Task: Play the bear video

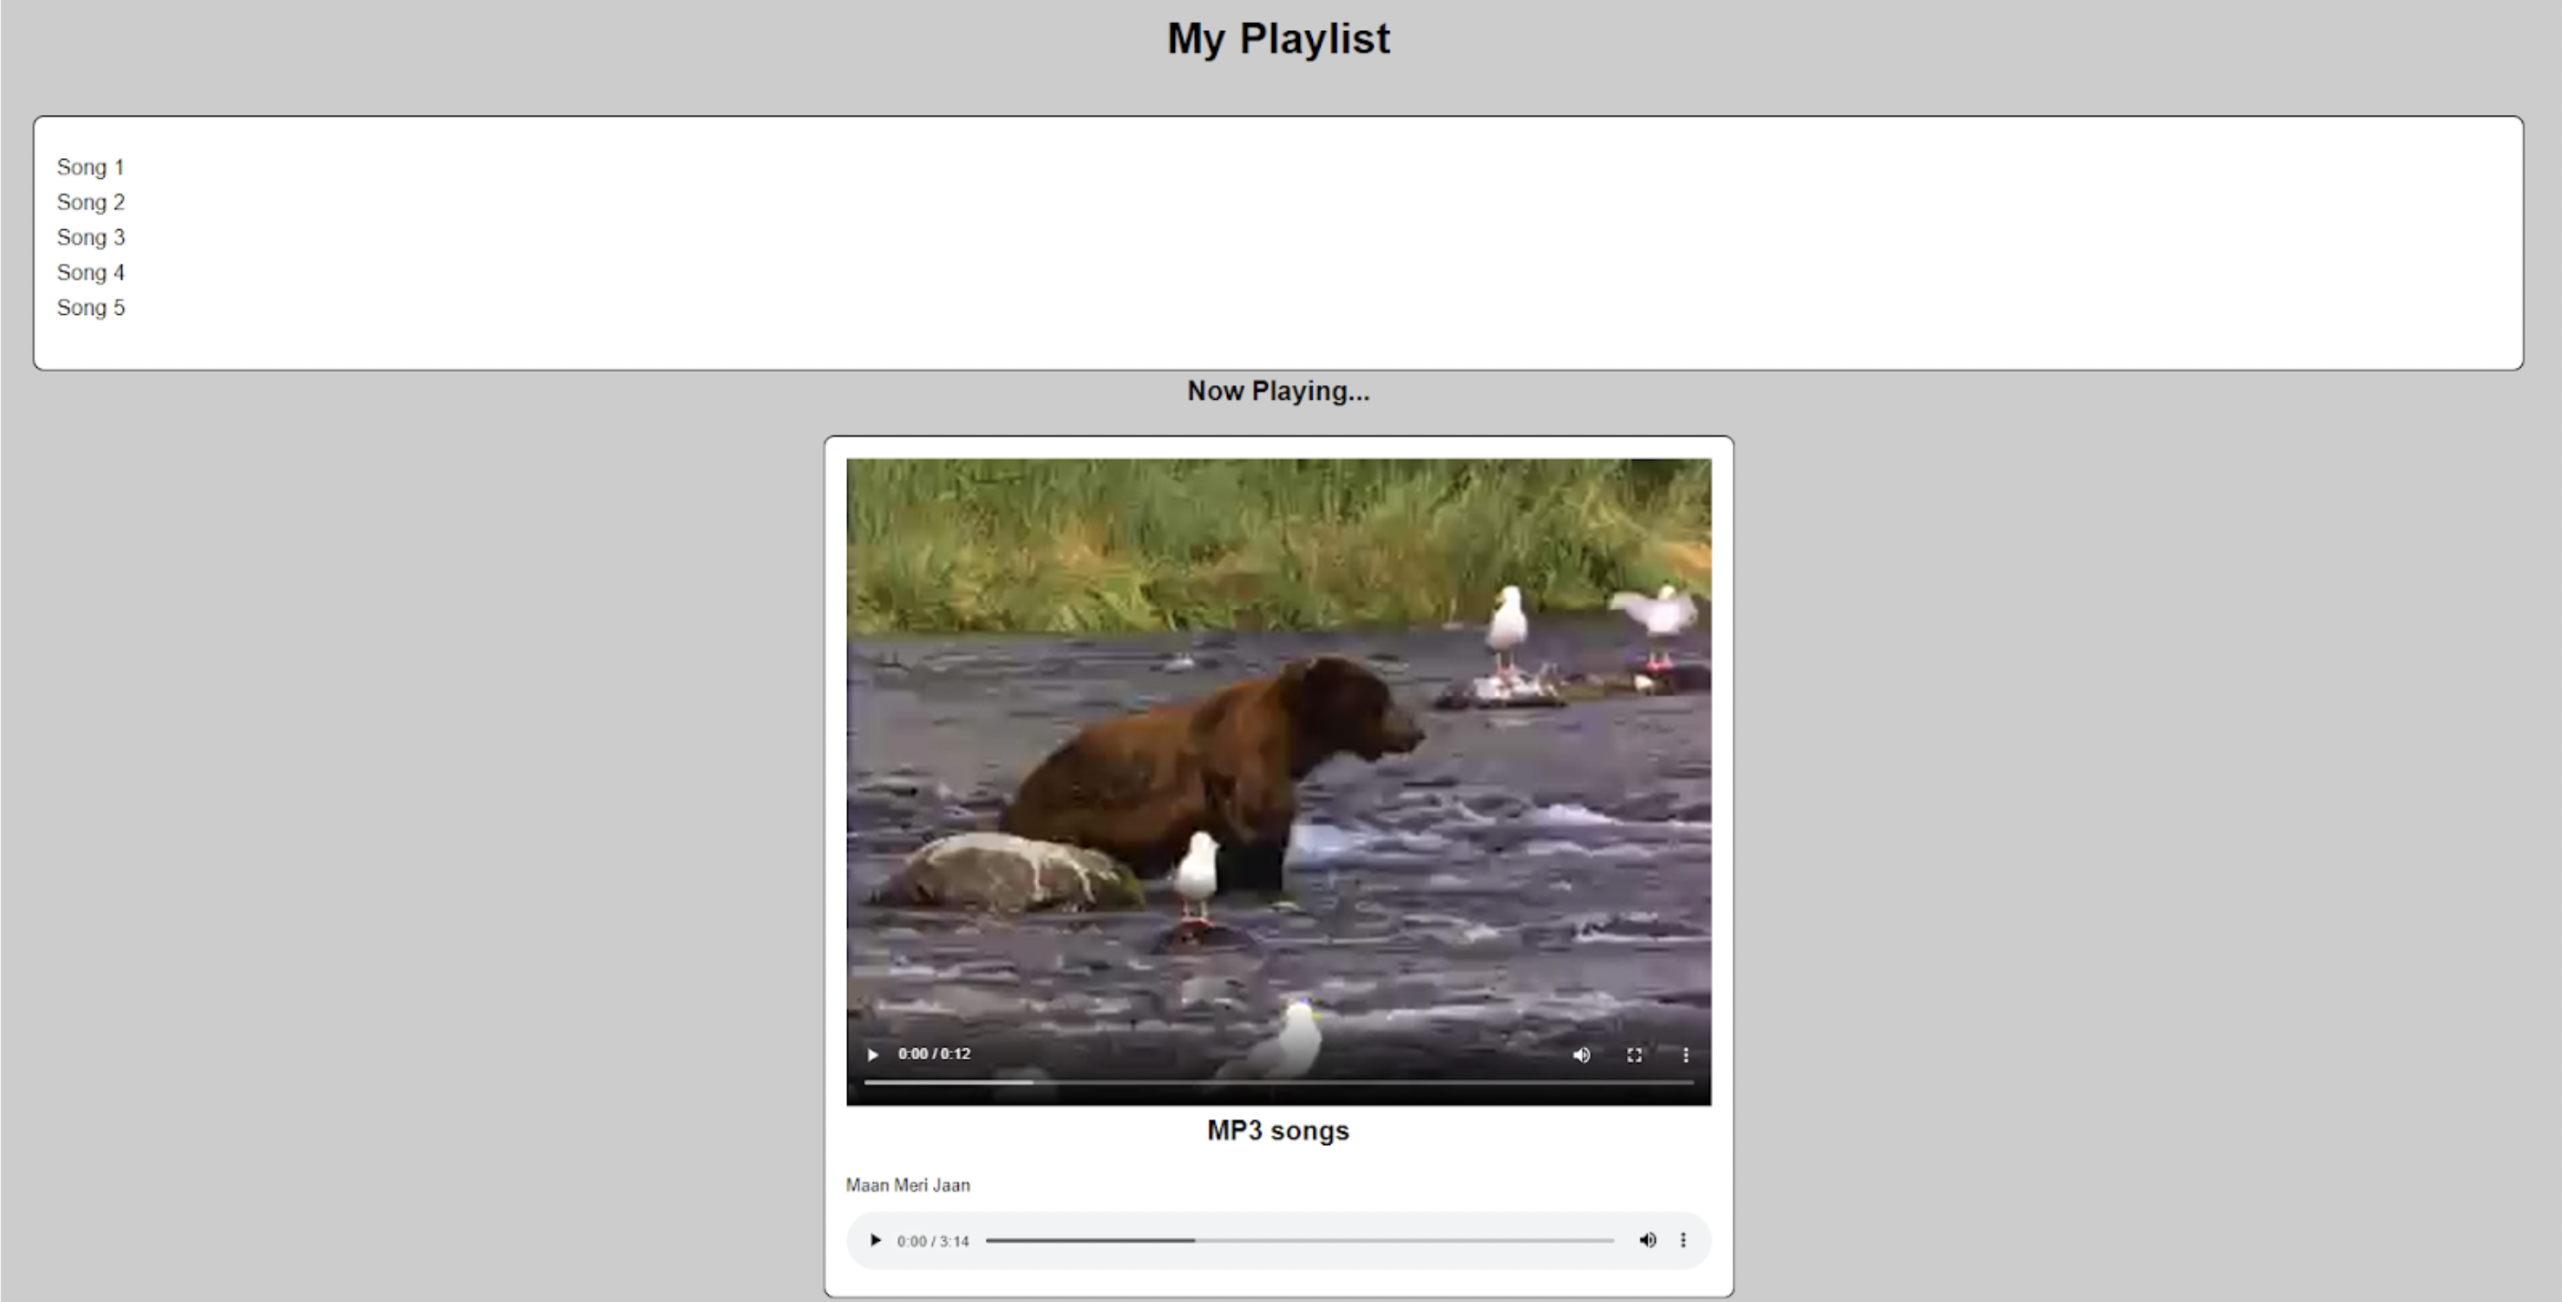Action: (x=873, y=1054)
